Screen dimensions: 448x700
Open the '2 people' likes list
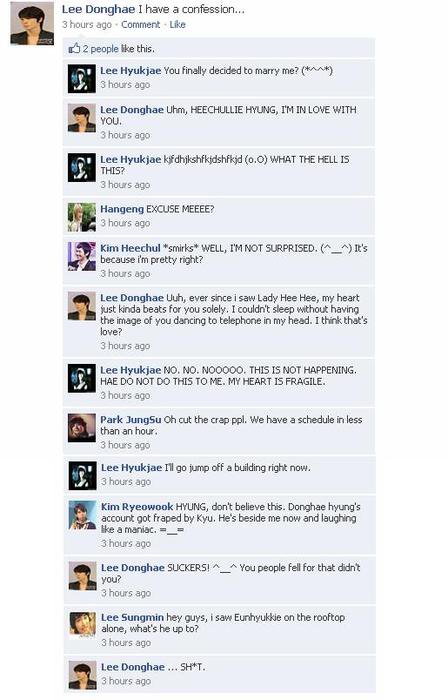pos(100,49)
